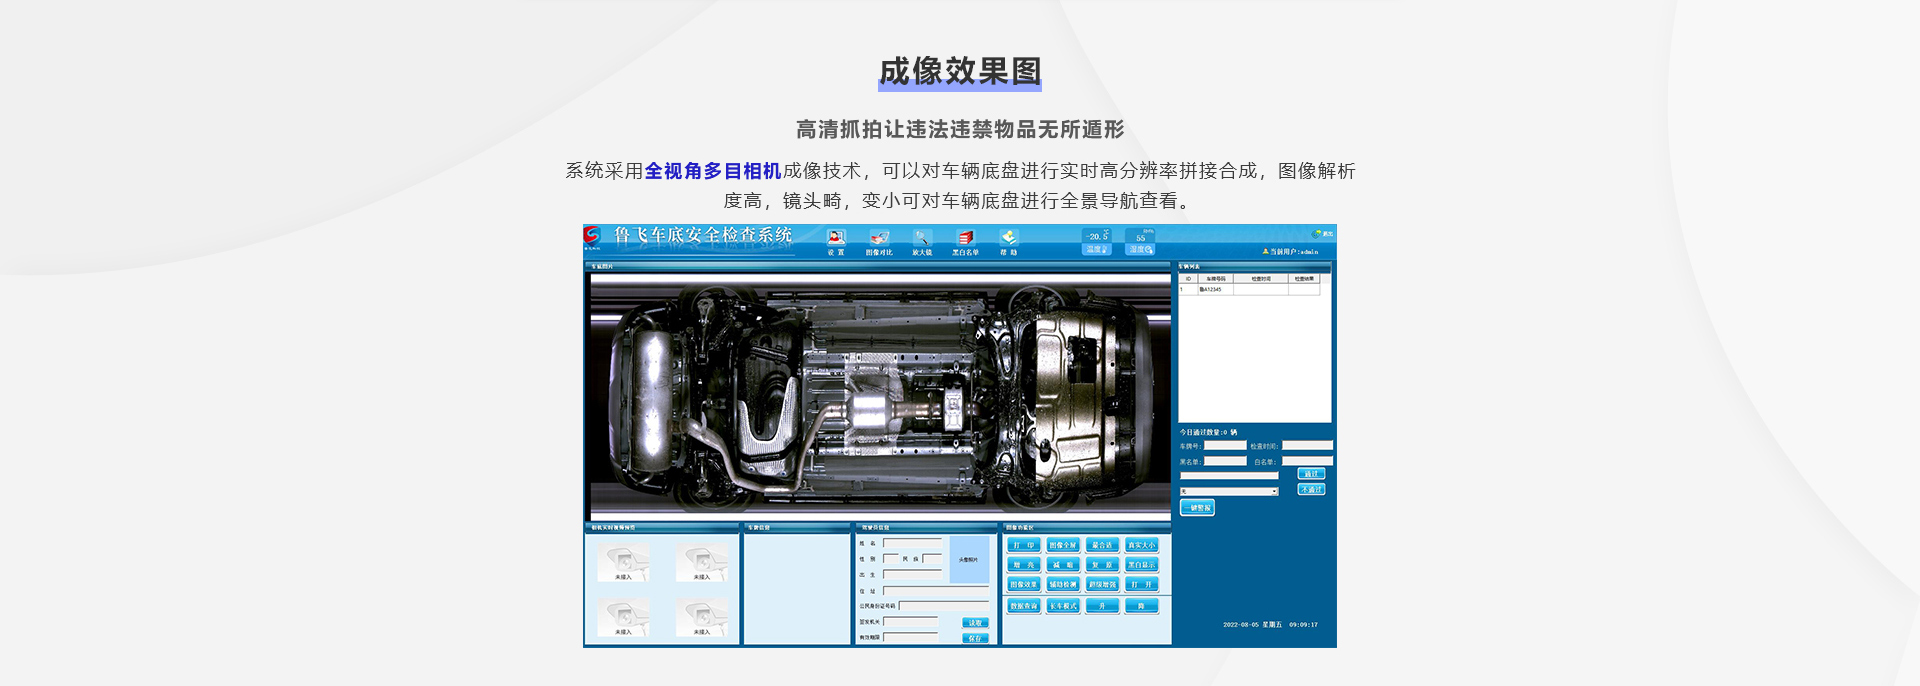1920x686 pixels.
Task: Click the wide text field above the 无 dropdown
Action: (1229, 476)
